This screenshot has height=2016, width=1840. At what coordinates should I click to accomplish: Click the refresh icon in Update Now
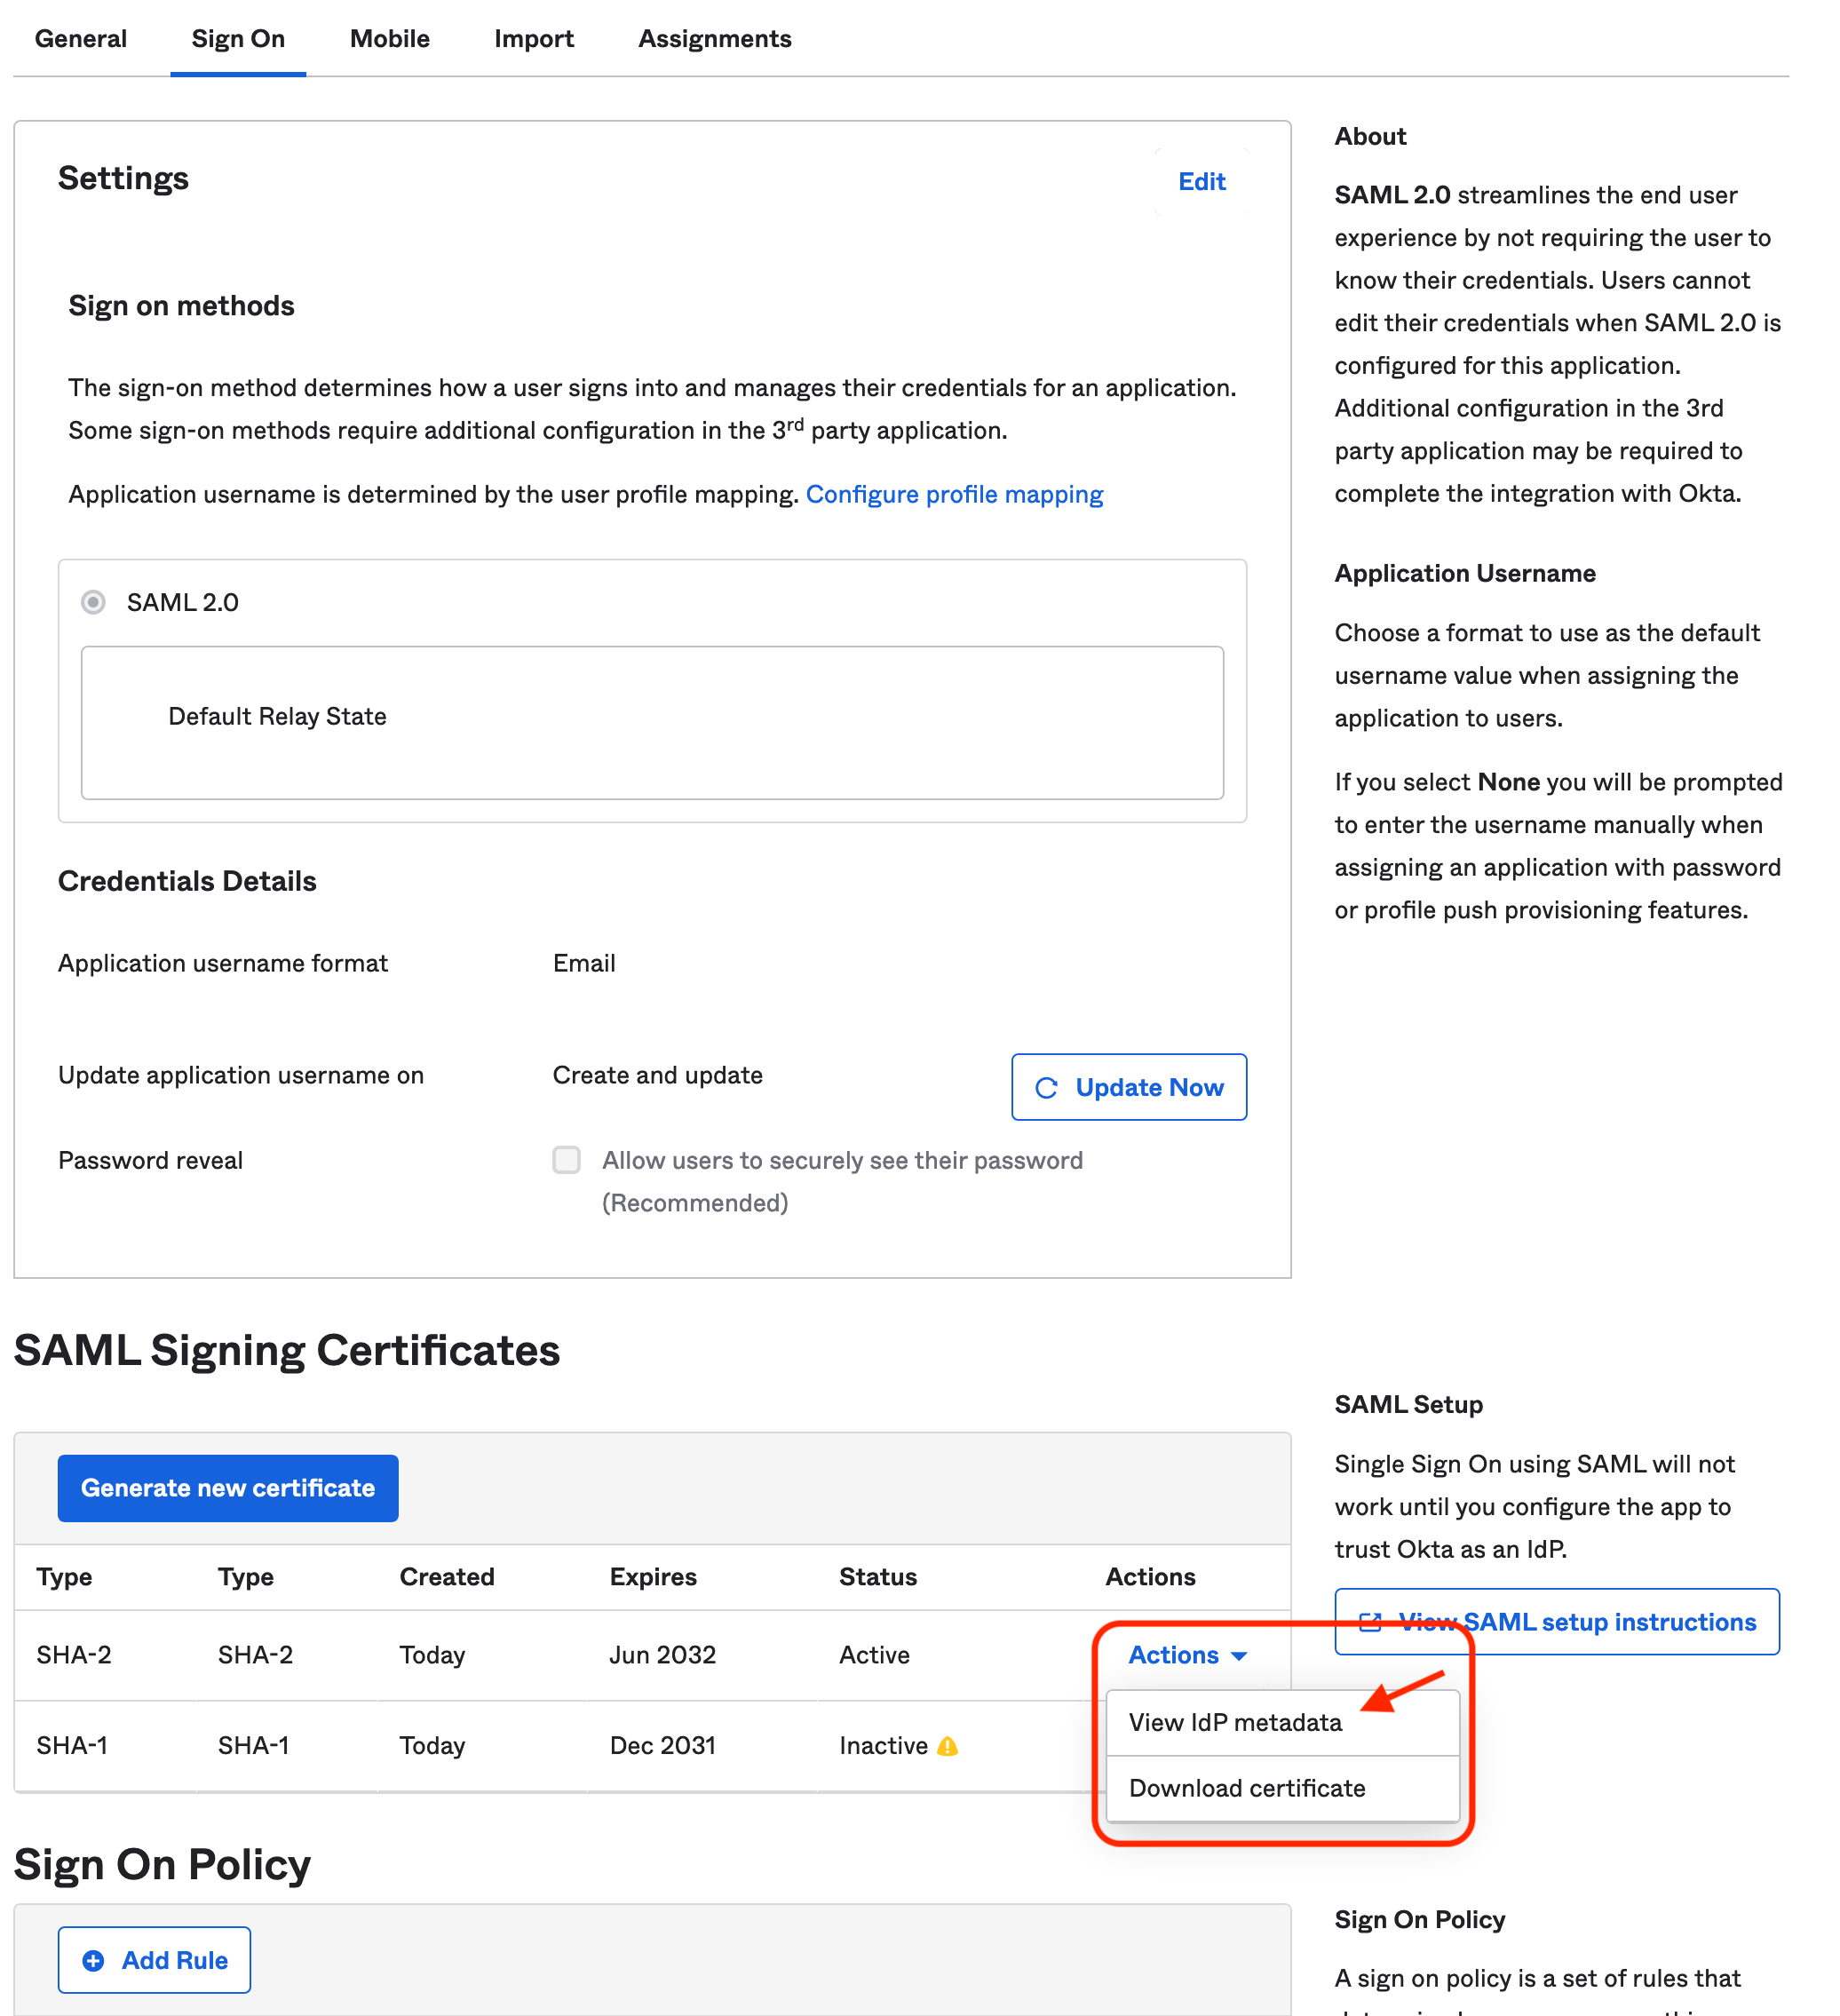(x=1046, y=1088)
